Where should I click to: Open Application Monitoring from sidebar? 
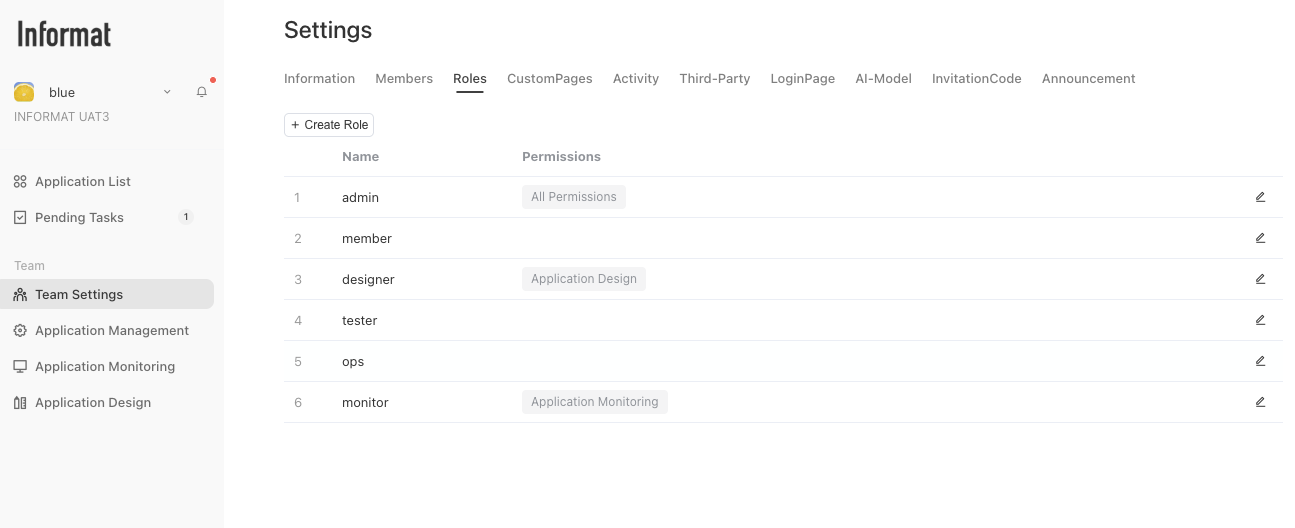tap(104, 367)
